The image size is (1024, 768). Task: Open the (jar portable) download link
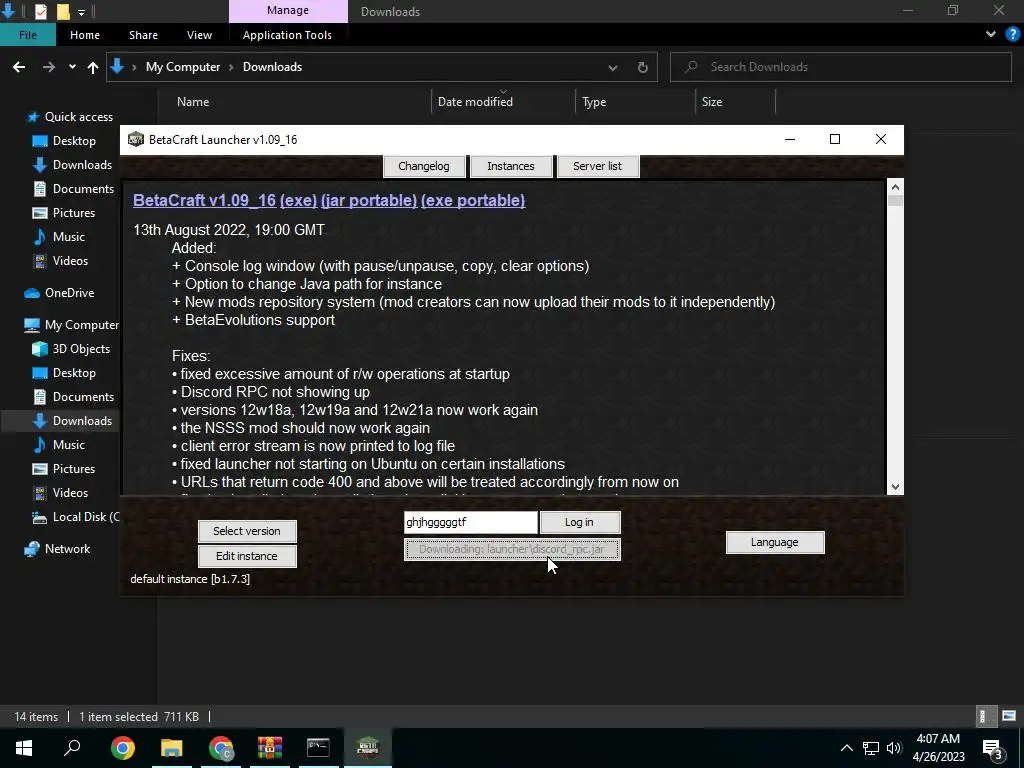point(369,200)
